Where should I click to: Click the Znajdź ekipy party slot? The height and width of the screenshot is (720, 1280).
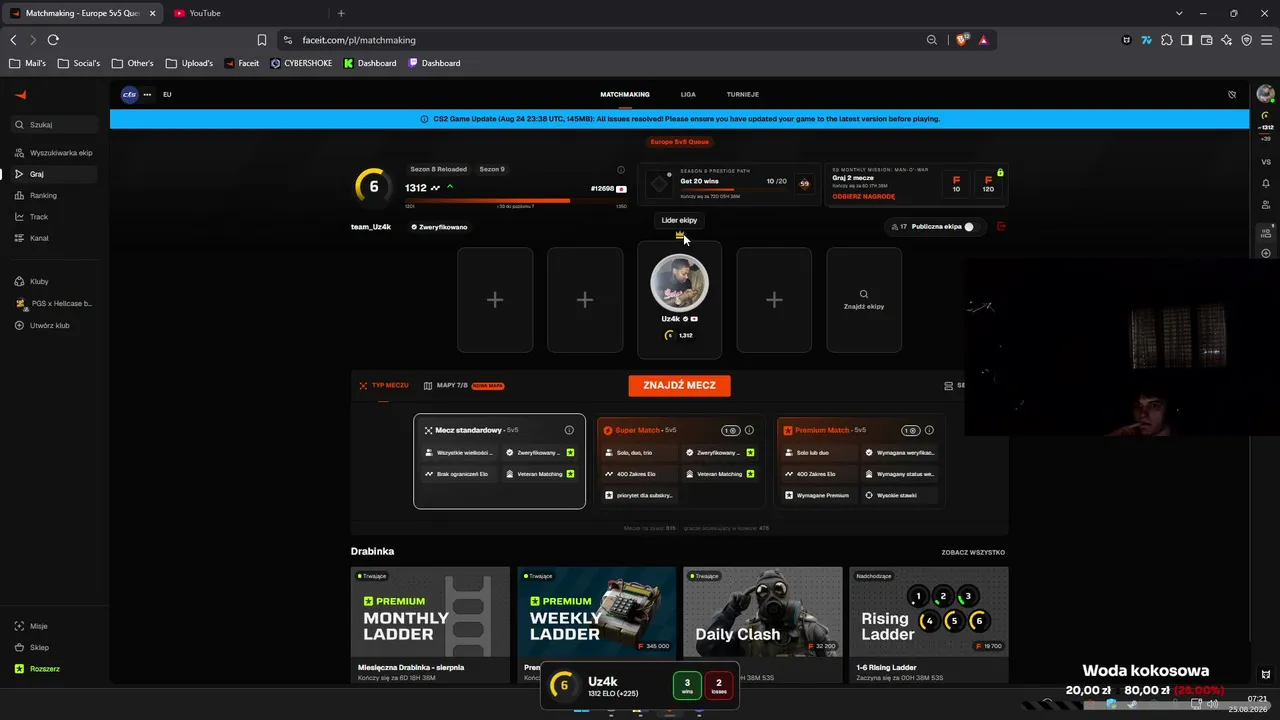click(864, 300)
